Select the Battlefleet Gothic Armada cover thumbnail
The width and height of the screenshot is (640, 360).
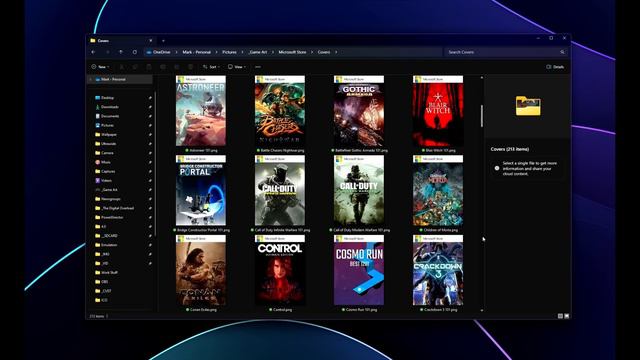point(359,111)
